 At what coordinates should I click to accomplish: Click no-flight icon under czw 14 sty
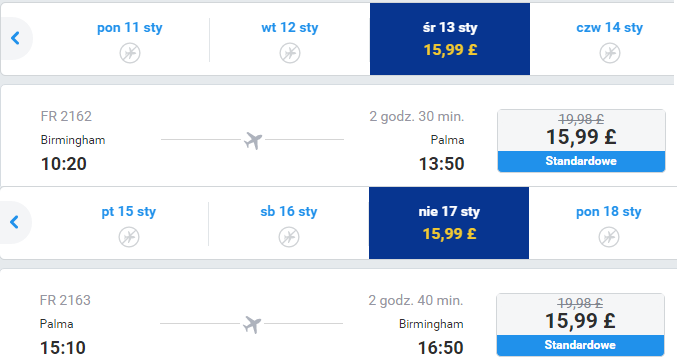(x=610, y=53)
